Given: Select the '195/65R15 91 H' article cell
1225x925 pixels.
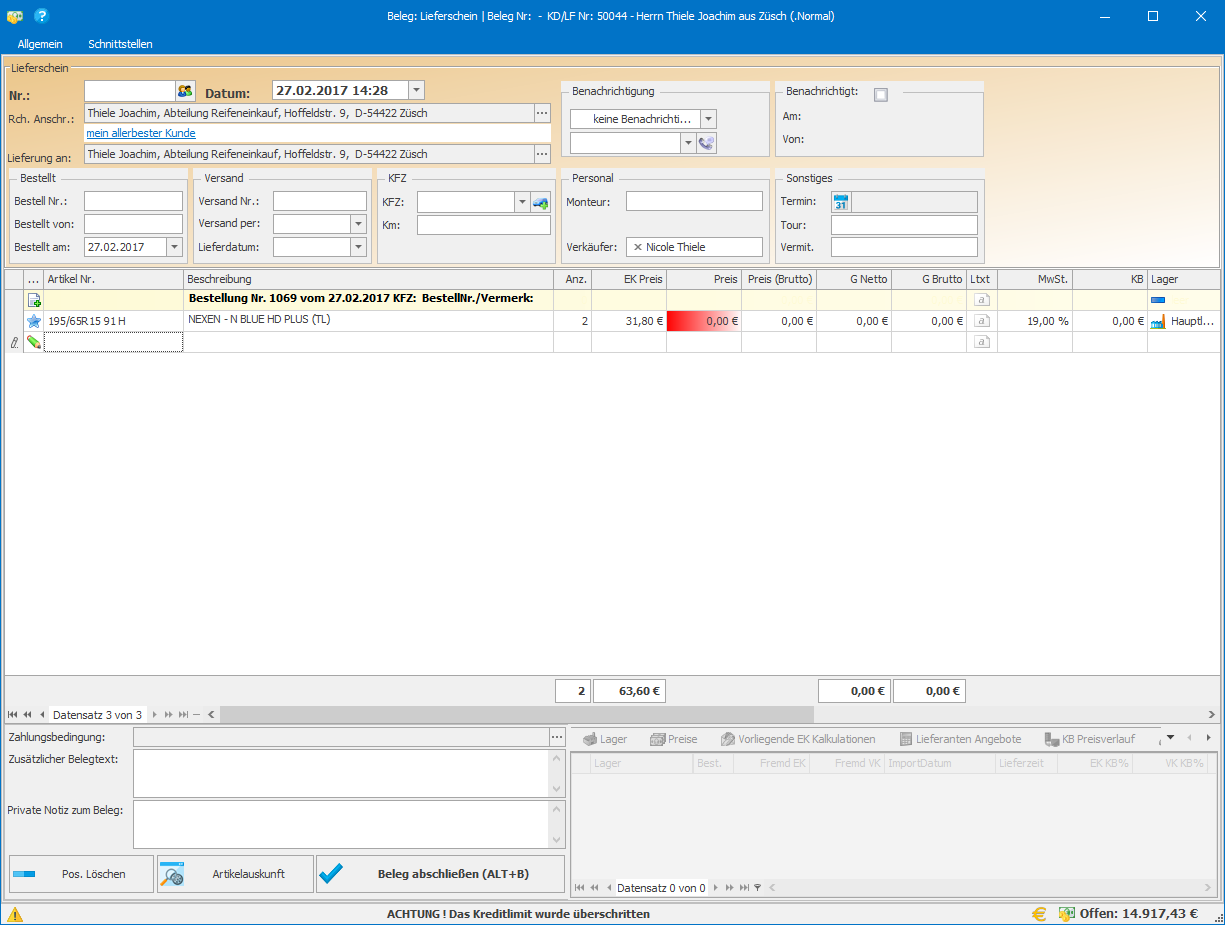Looking at the screenshot, I should [x=114, y=321].
